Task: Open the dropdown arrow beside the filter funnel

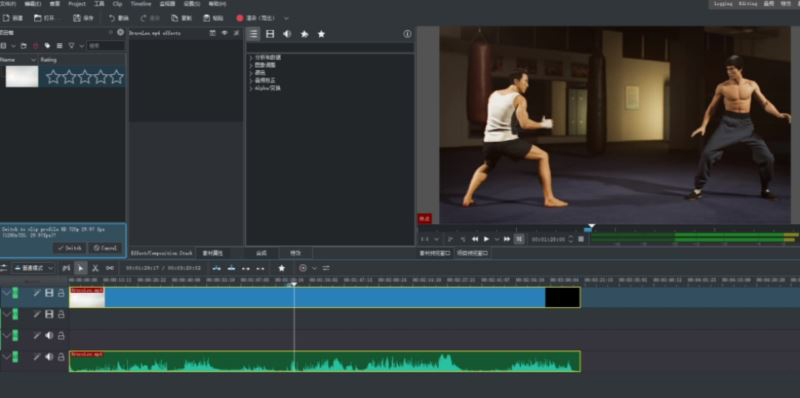Action: point(81,46)
